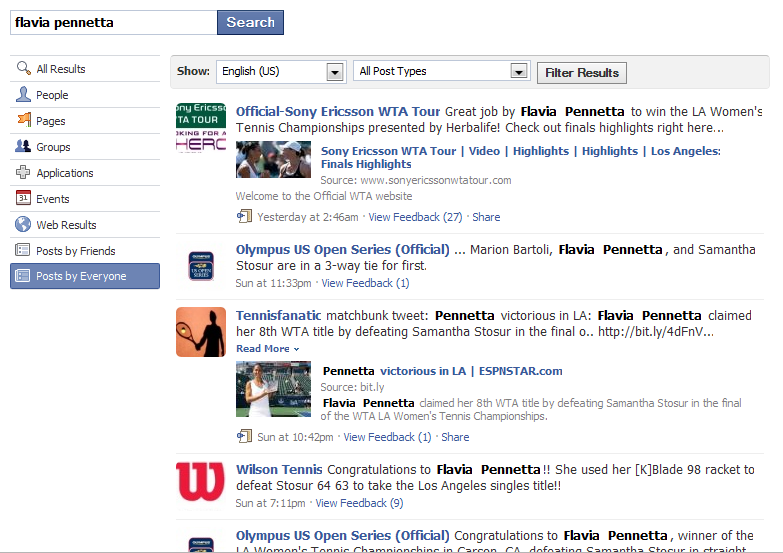This screenshot has width=783, height=553.
Task: Click the Groups icon in sidebar
Action: [23, 146]
